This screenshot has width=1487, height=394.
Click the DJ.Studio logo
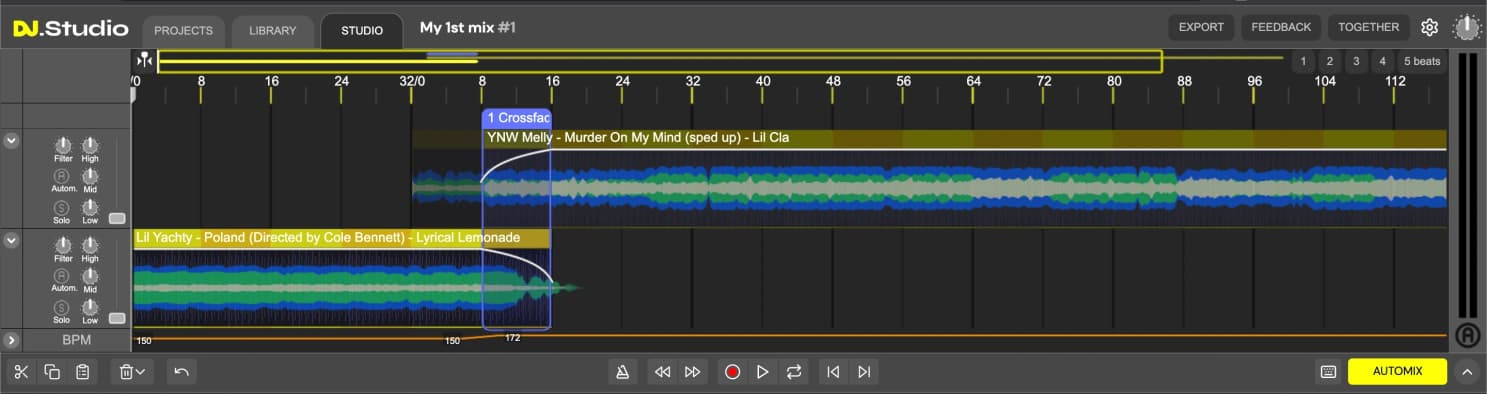pyautogui.click(x=70, y=29)
